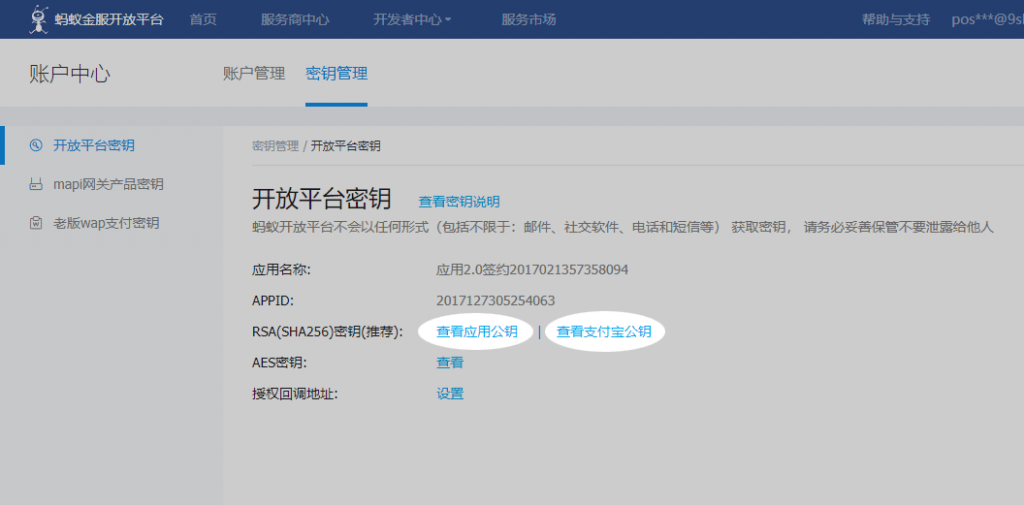Click the pos*** account name in header
This screenshot has width=1024, height=505.
[x=986, y=19]
